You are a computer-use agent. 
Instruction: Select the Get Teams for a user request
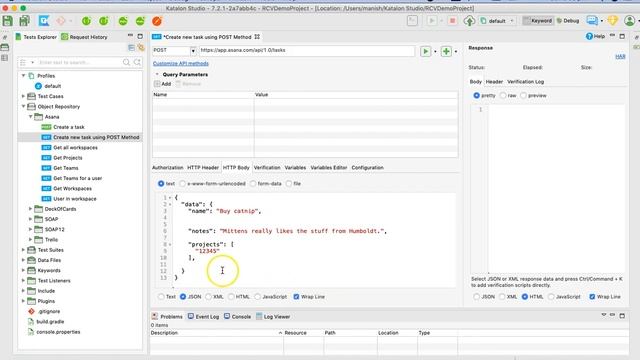pyautogui.click(x=78, y=178)
